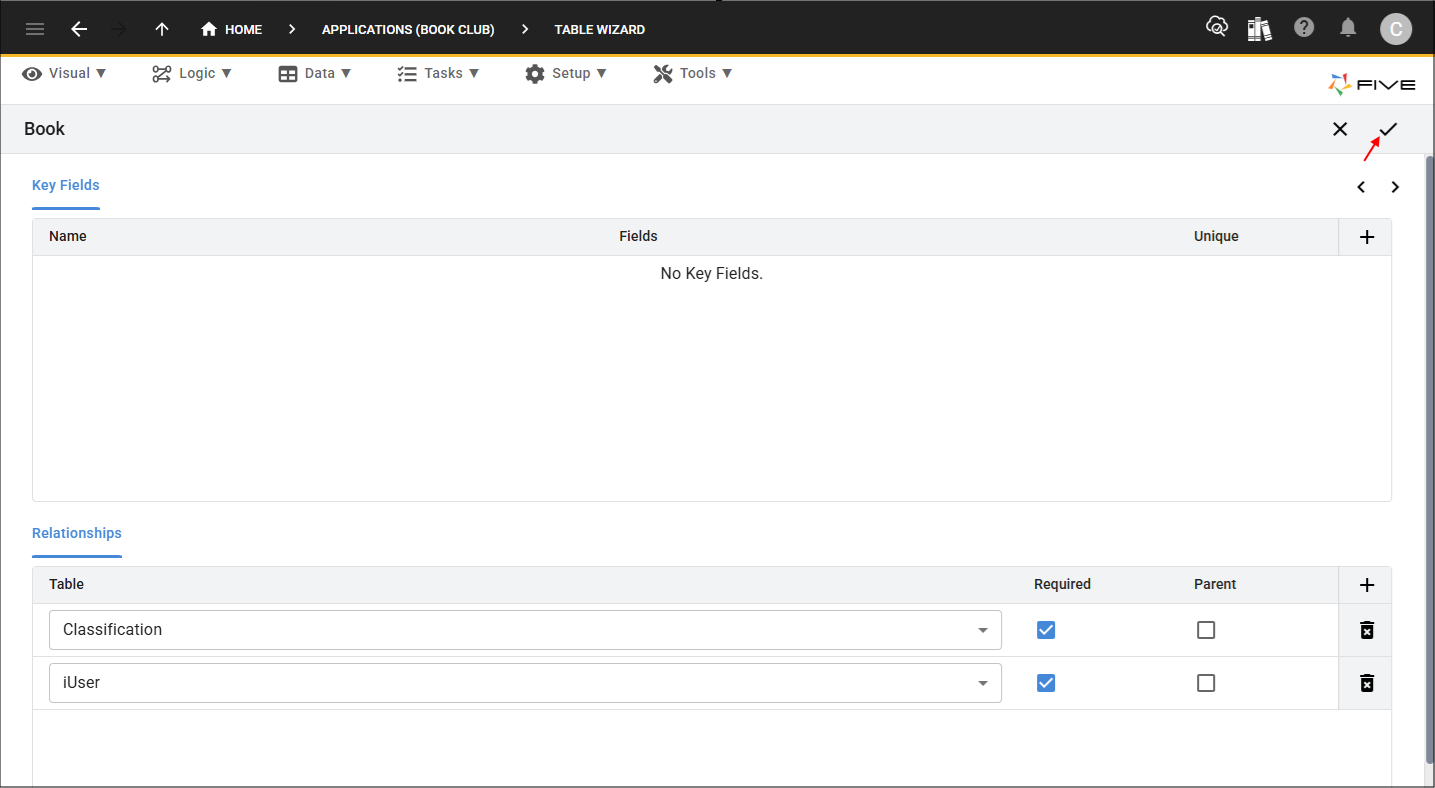Open the Logic menu

[x=192, y=73]
